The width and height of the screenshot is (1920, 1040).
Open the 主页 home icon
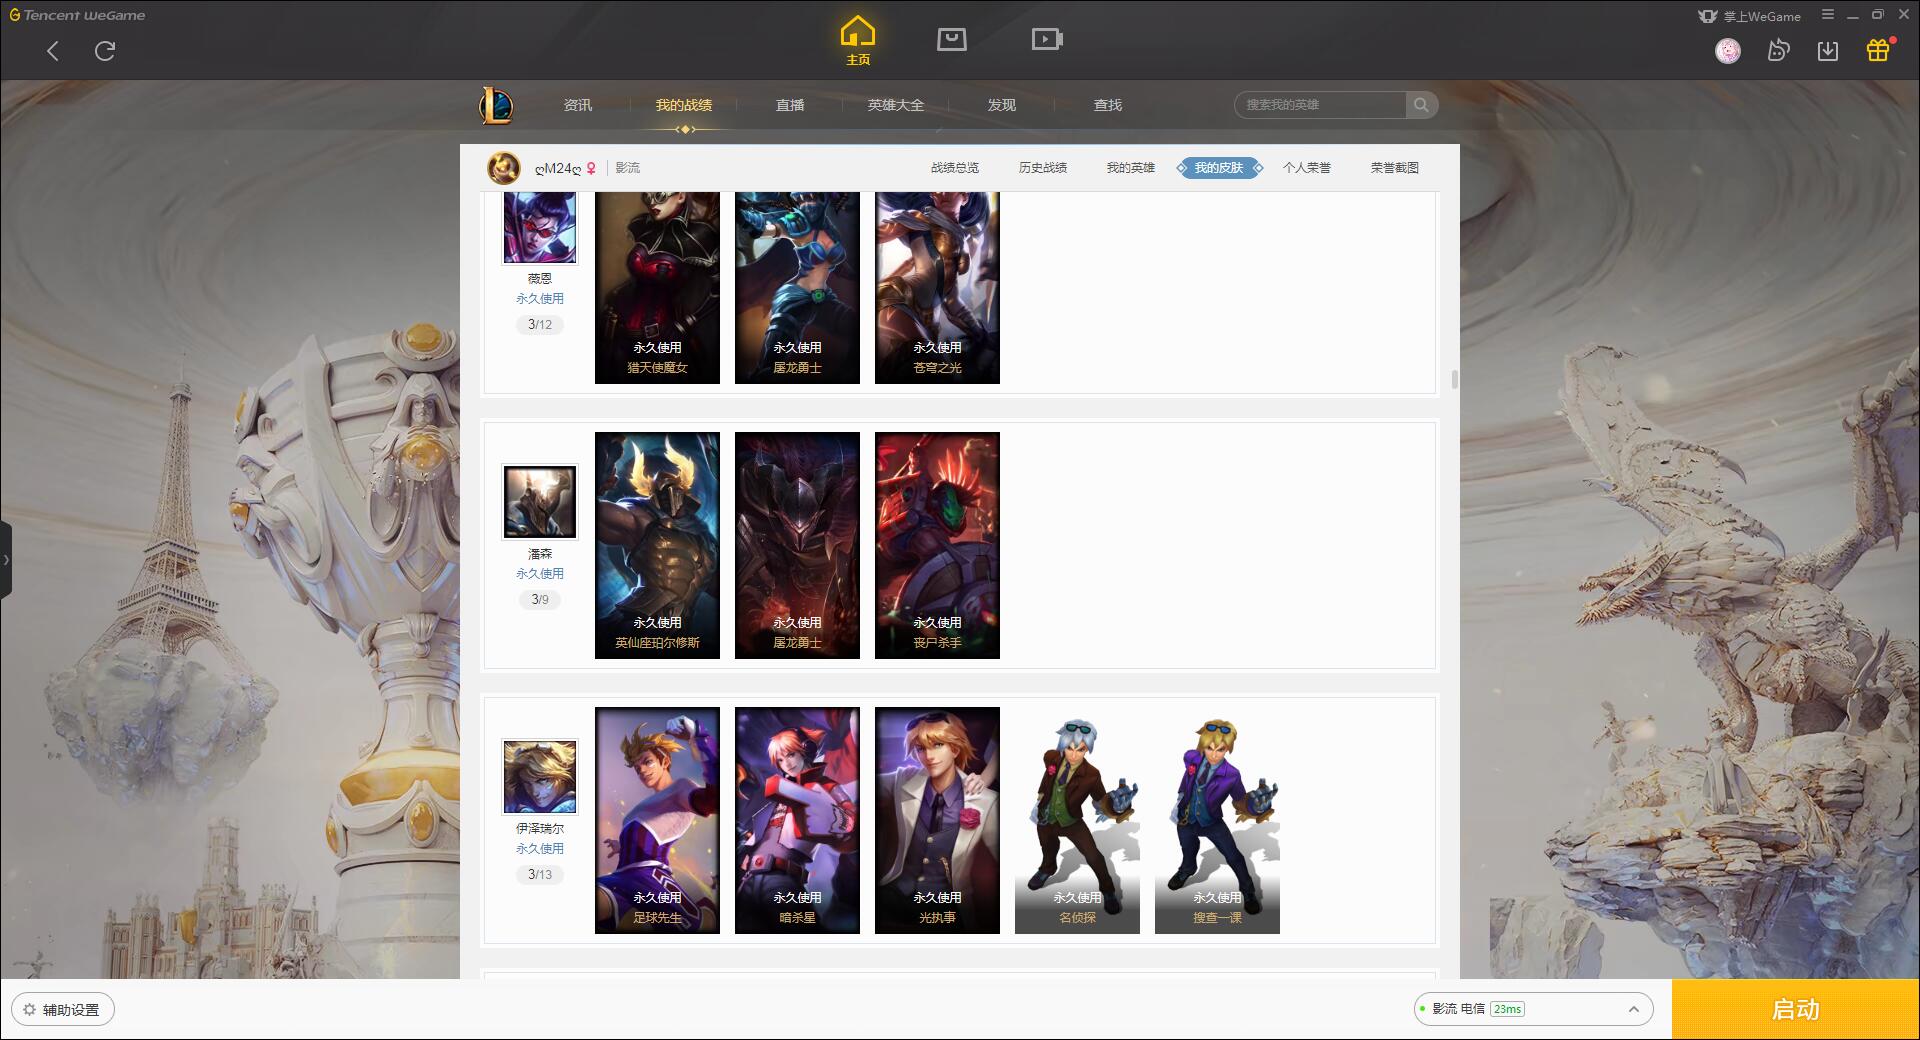click(x=858, y=41)
